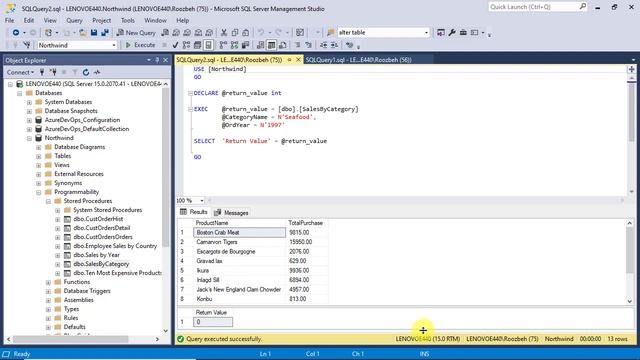Toggle Include Live Query Statistics
Image resolution: width=640 pixels, height=360 pixels.
coord(234,45)
